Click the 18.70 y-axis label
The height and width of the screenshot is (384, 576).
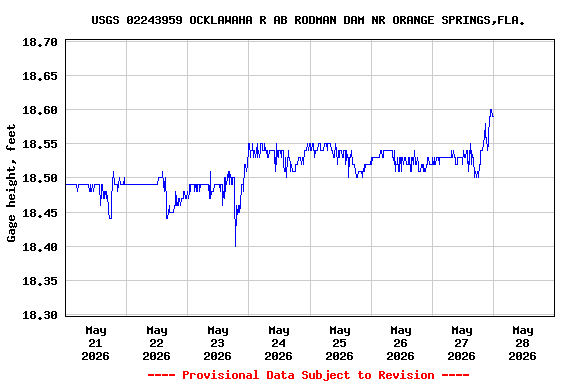[40, 43]
